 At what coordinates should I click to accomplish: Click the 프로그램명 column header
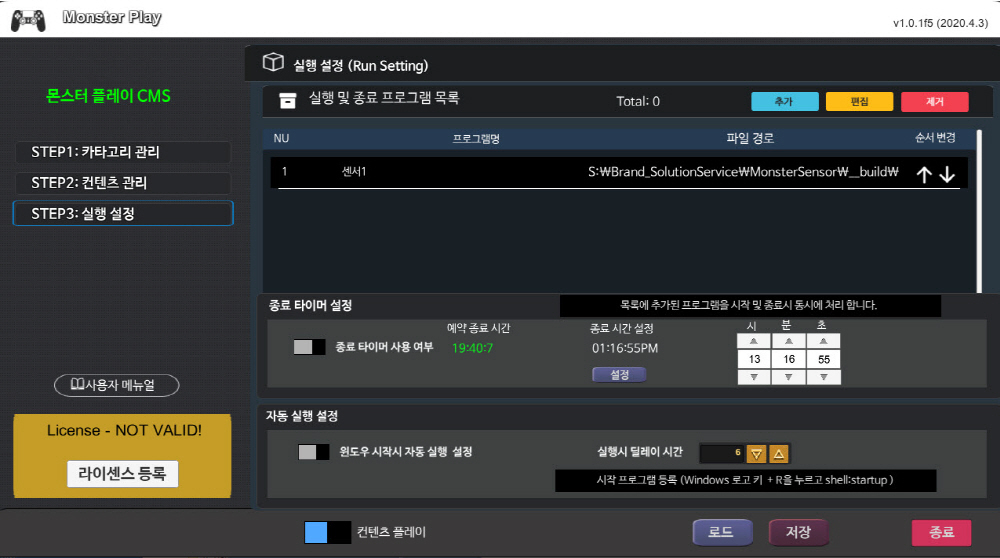click(x=476, y=139)
